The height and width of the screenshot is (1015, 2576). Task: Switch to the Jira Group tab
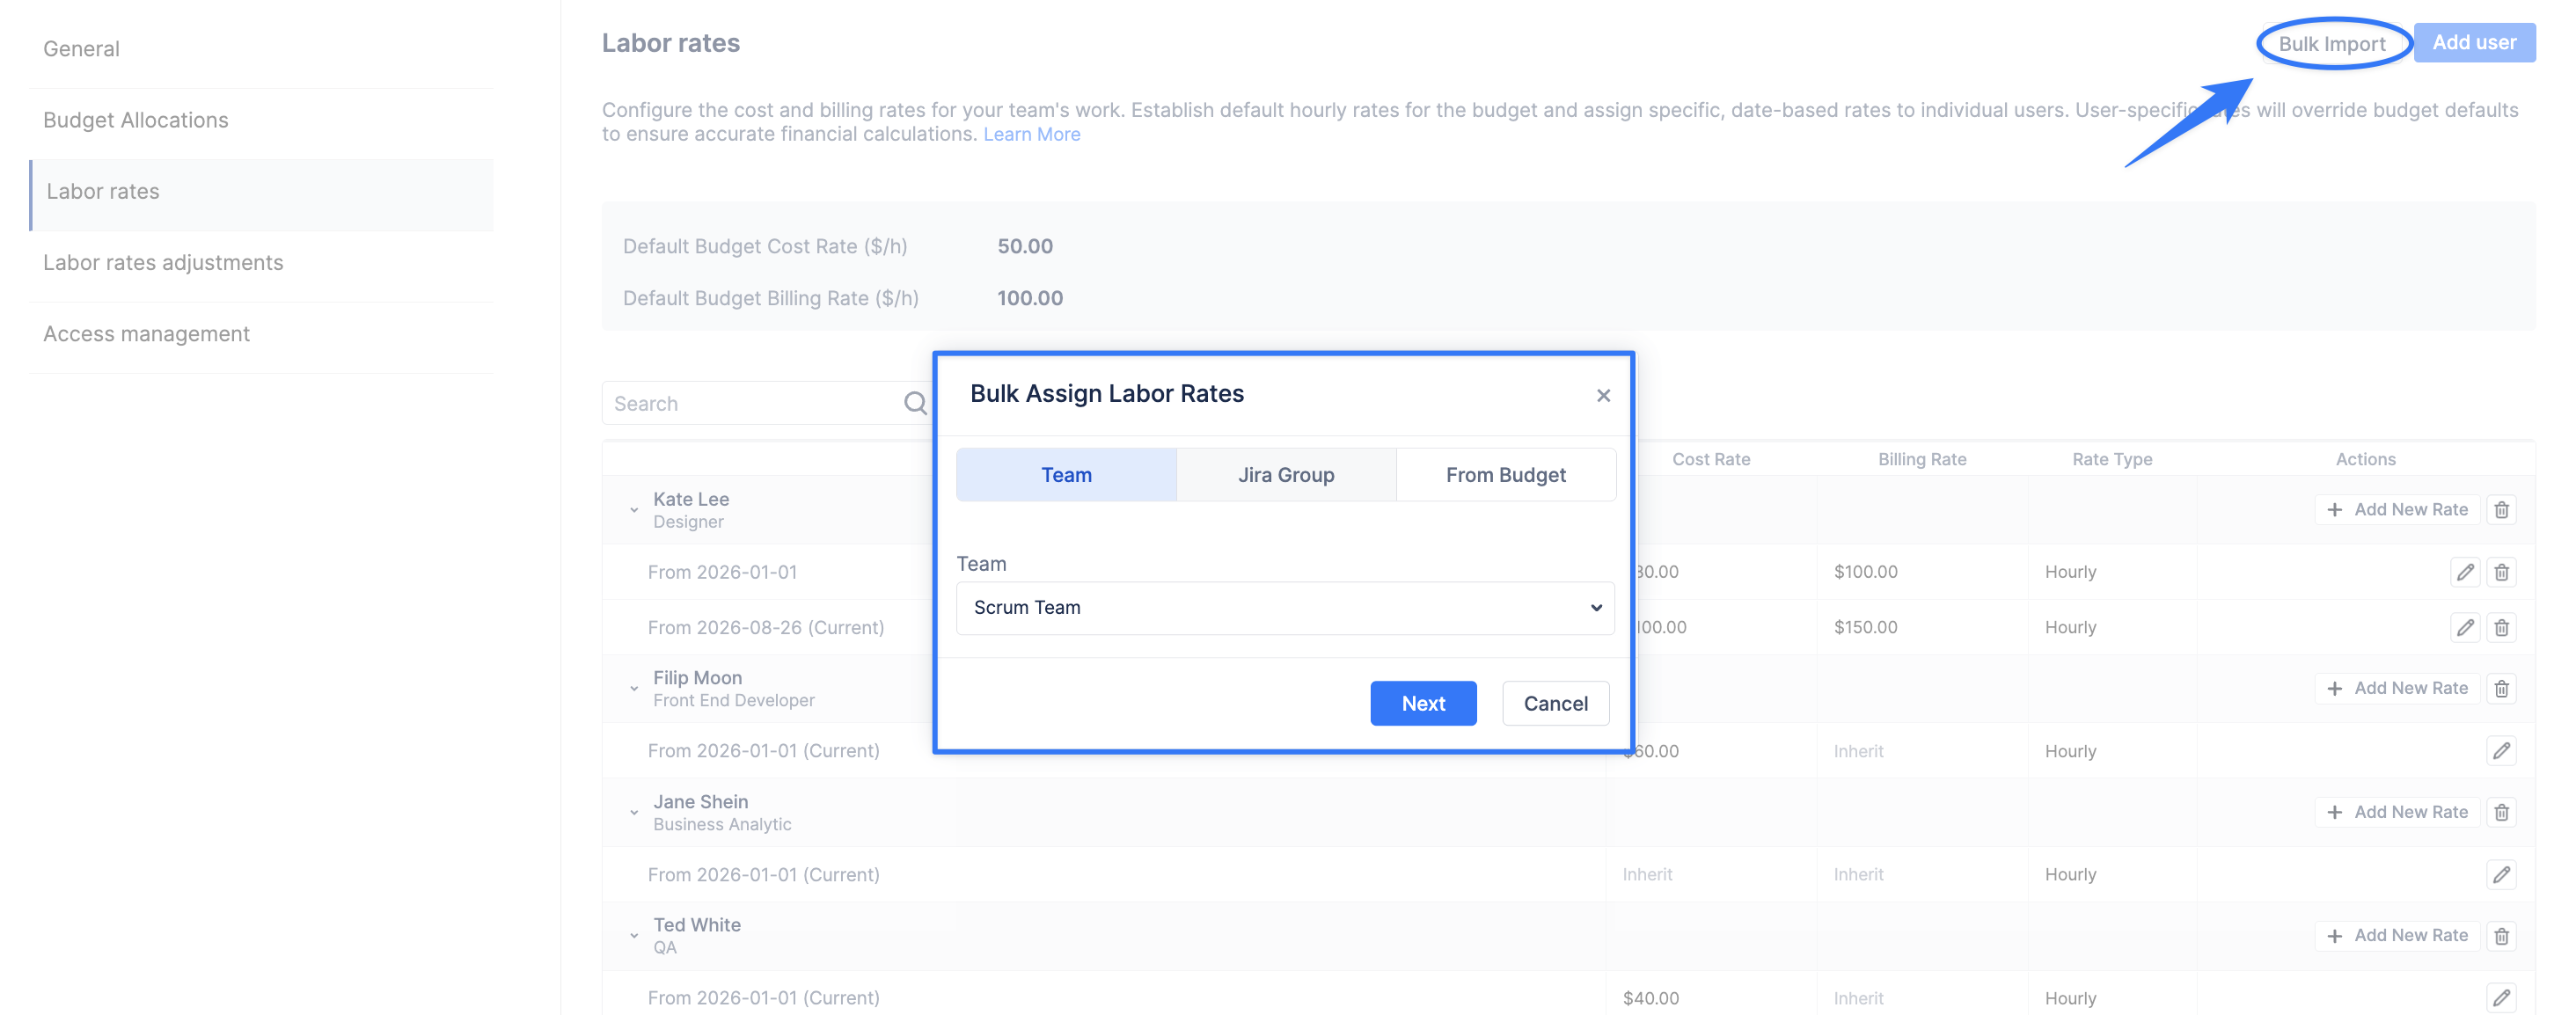tap(1286, 475)
